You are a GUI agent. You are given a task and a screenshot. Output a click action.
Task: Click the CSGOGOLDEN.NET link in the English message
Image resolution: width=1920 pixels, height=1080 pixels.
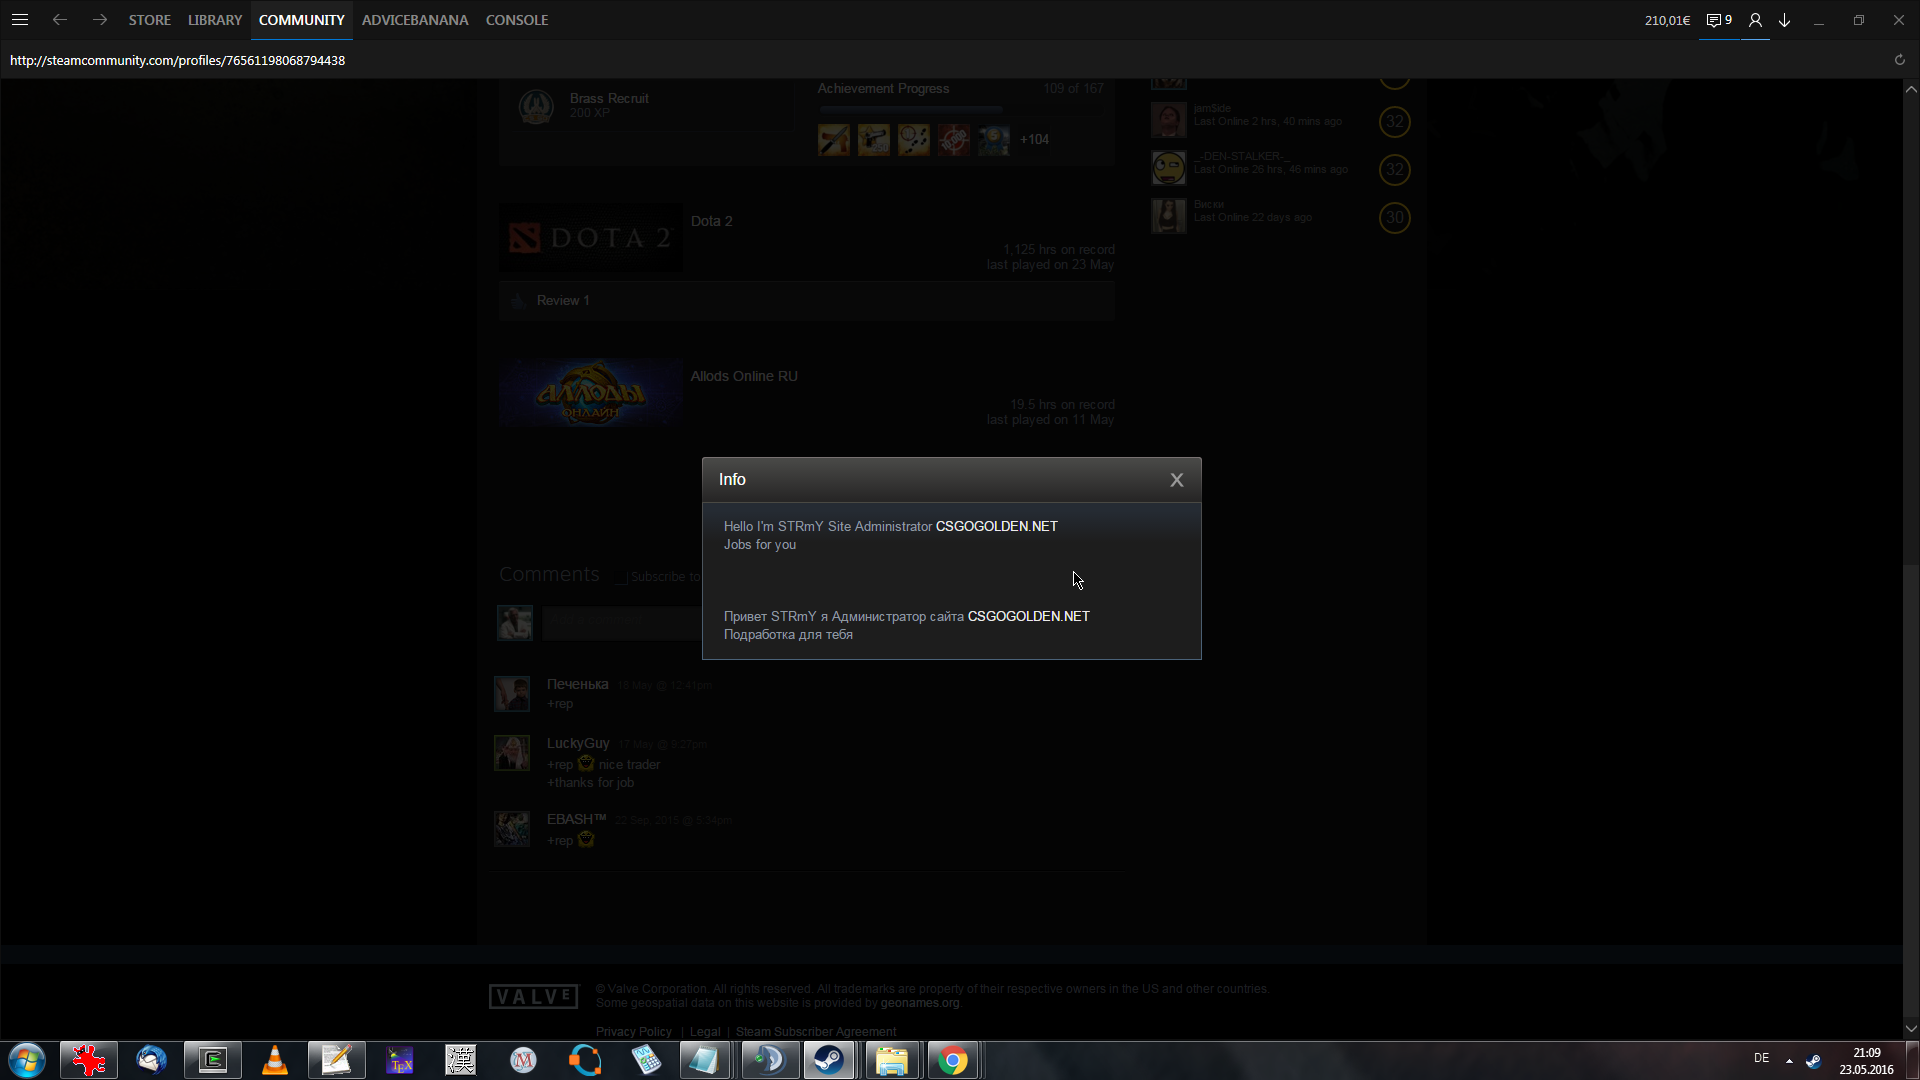click(996, 526)
